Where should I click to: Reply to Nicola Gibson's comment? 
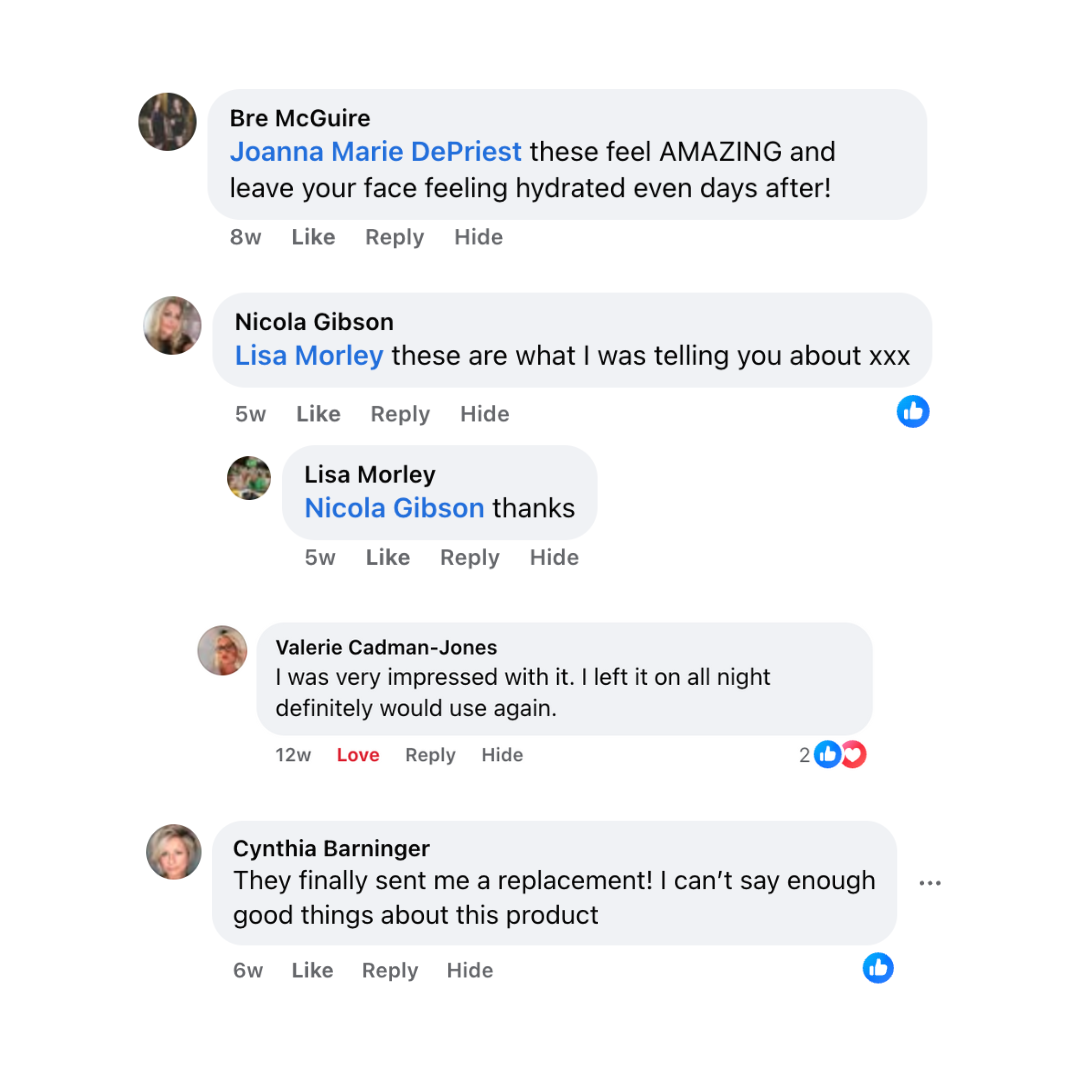pyautogui.click(x=400, y=414)
